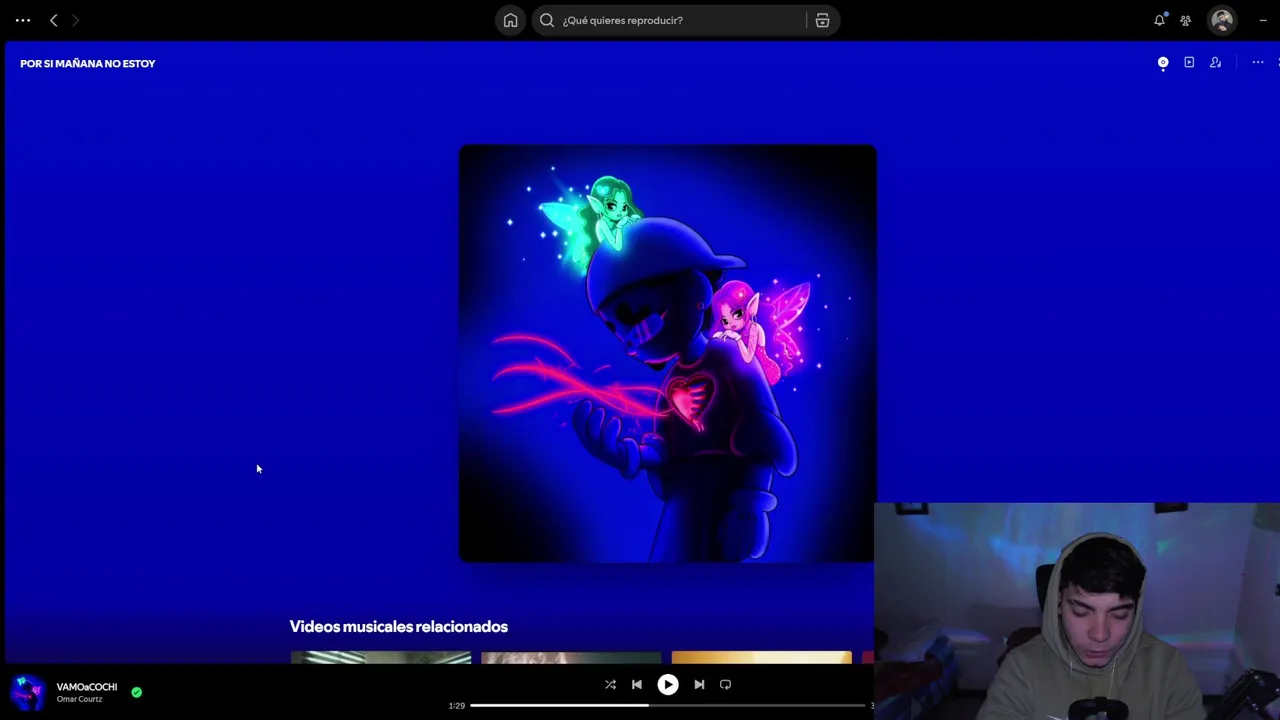Select the album art view icon

1163,63
